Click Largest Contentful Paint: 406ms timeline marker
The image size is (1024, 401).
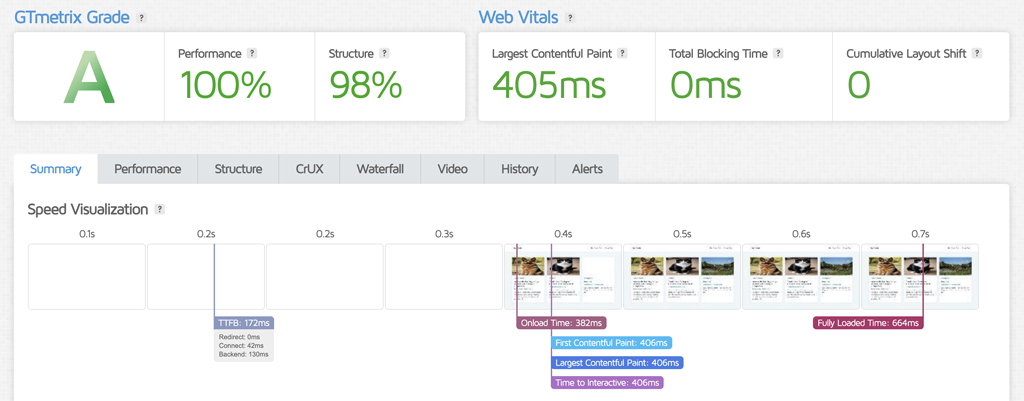(617, 362)
